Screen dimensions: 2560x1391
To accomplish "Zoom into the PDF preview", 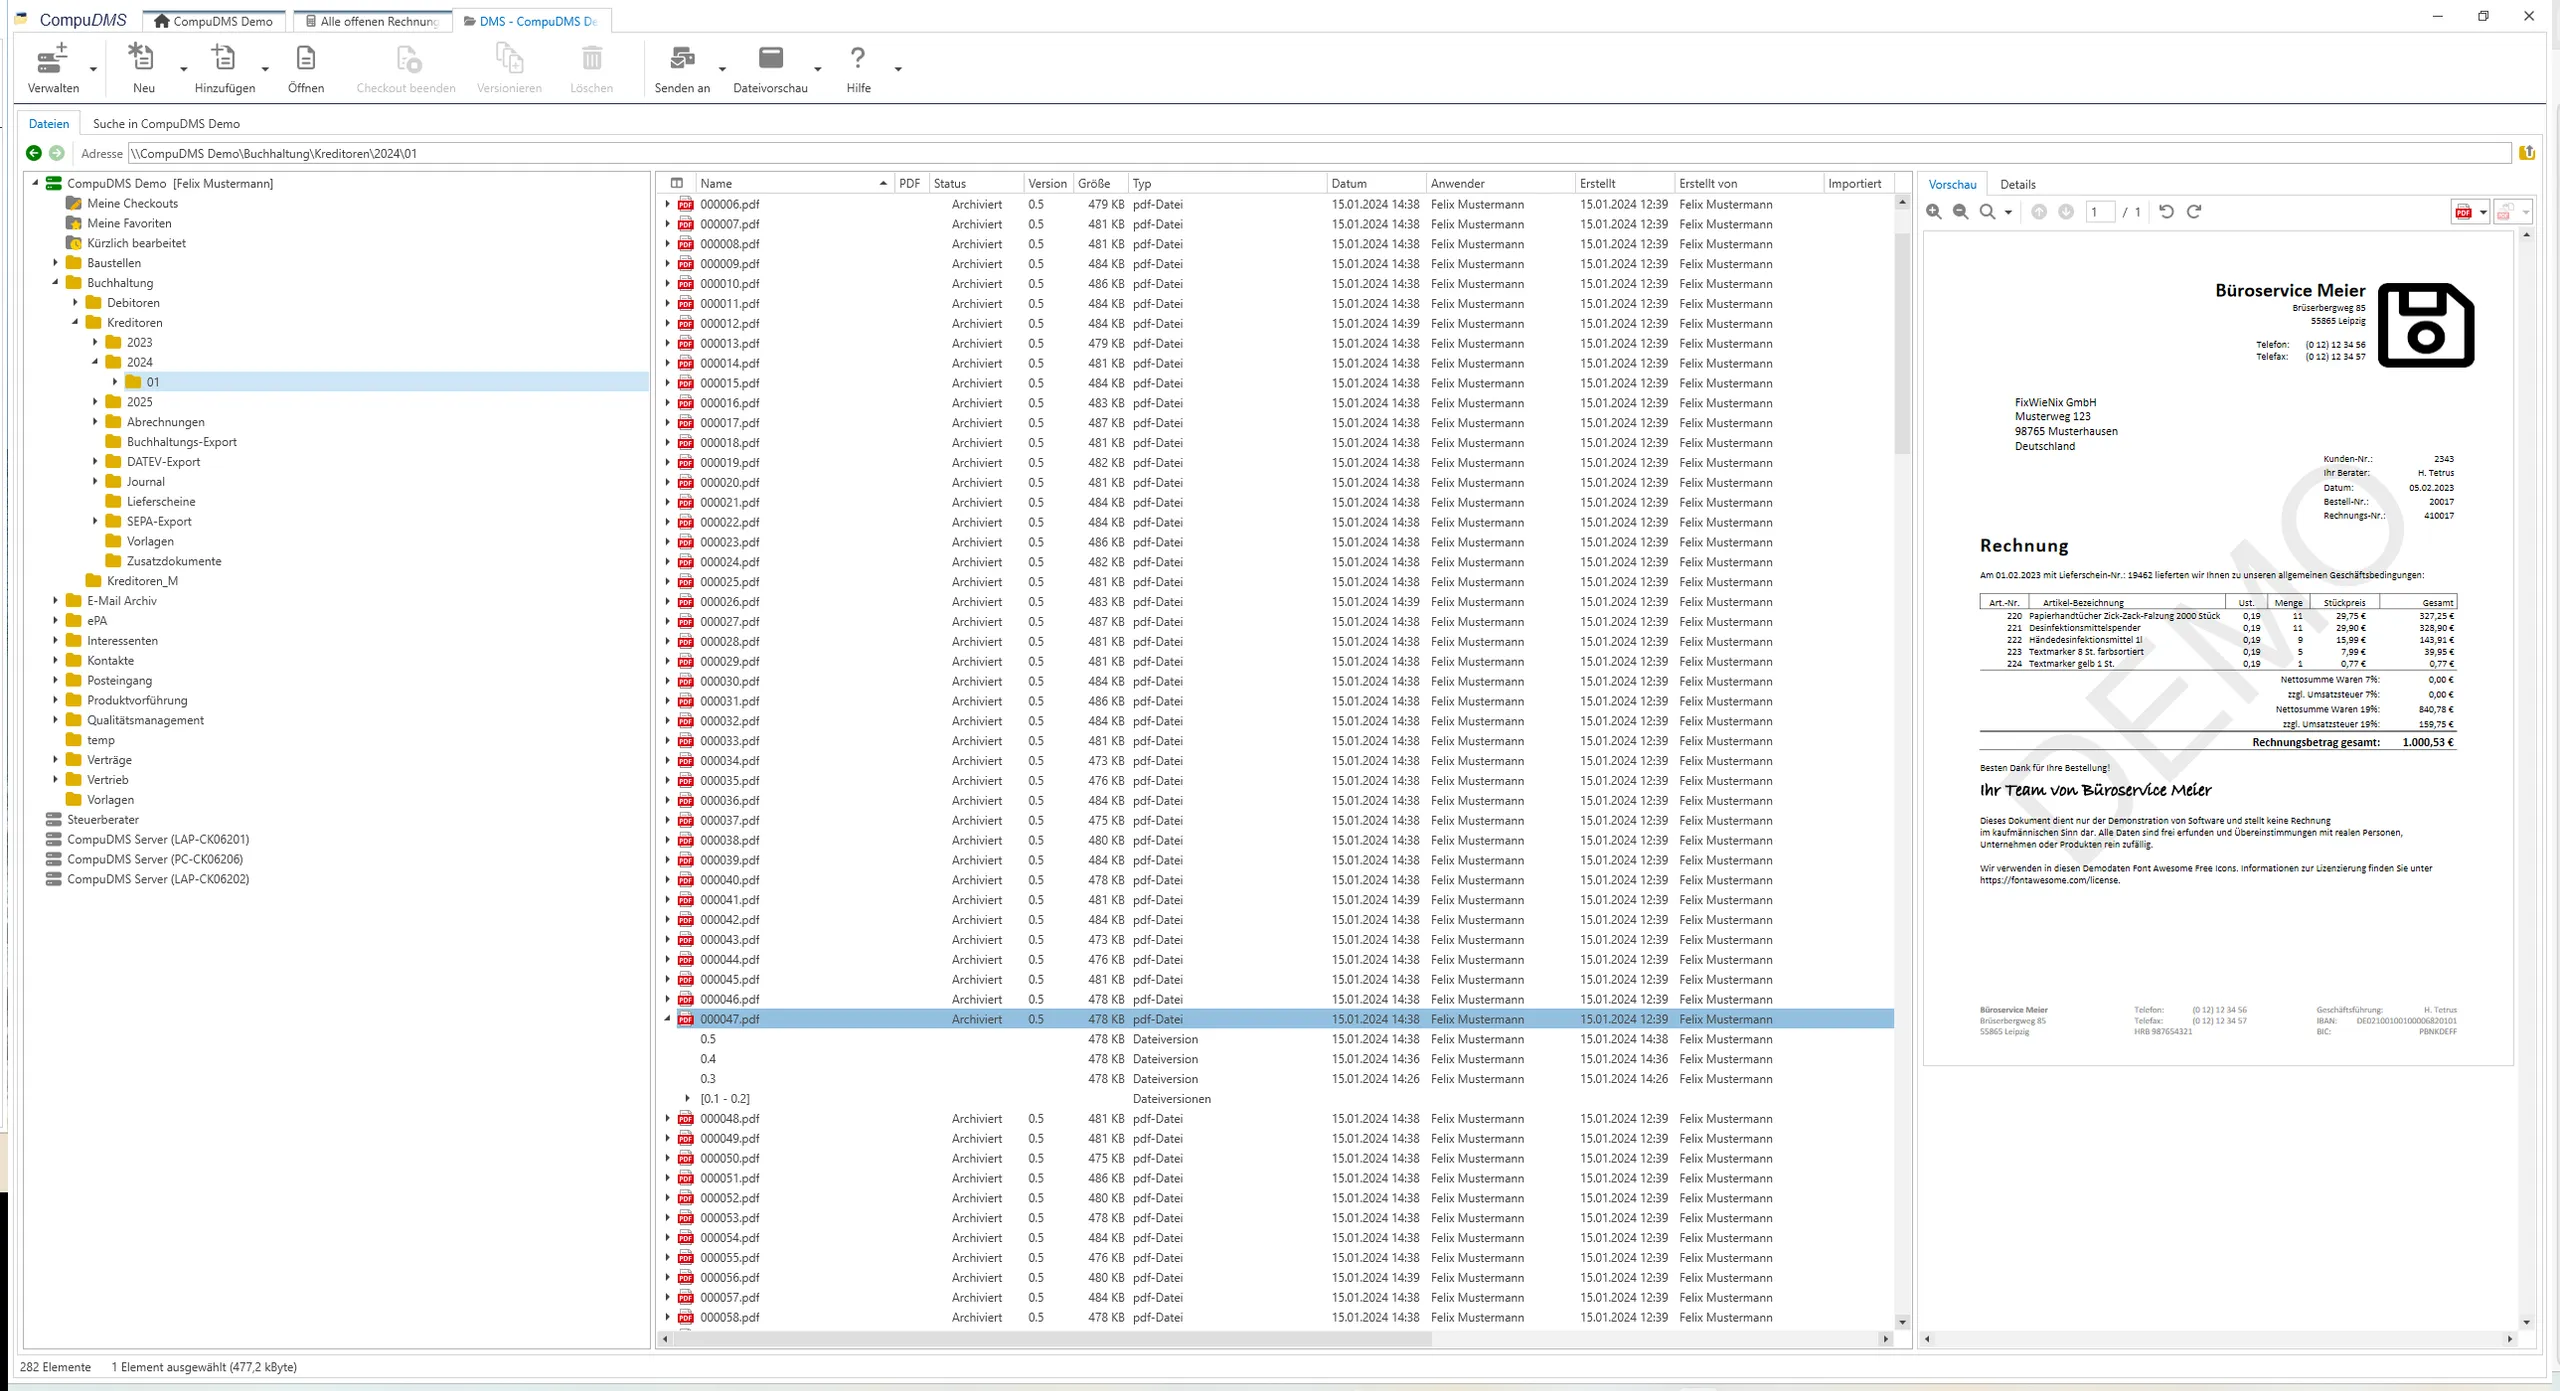I will 1932,211.
